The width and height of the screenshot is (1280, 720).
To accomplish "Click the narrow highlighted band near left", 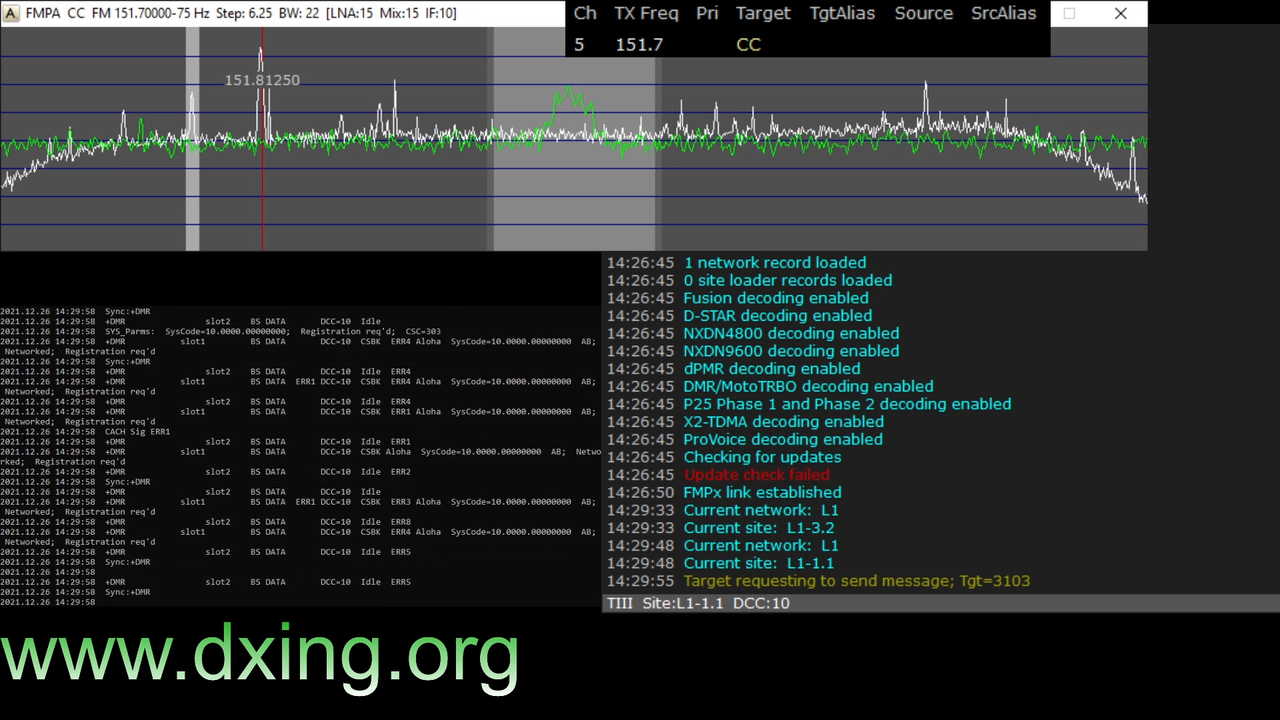I will 192,139.
